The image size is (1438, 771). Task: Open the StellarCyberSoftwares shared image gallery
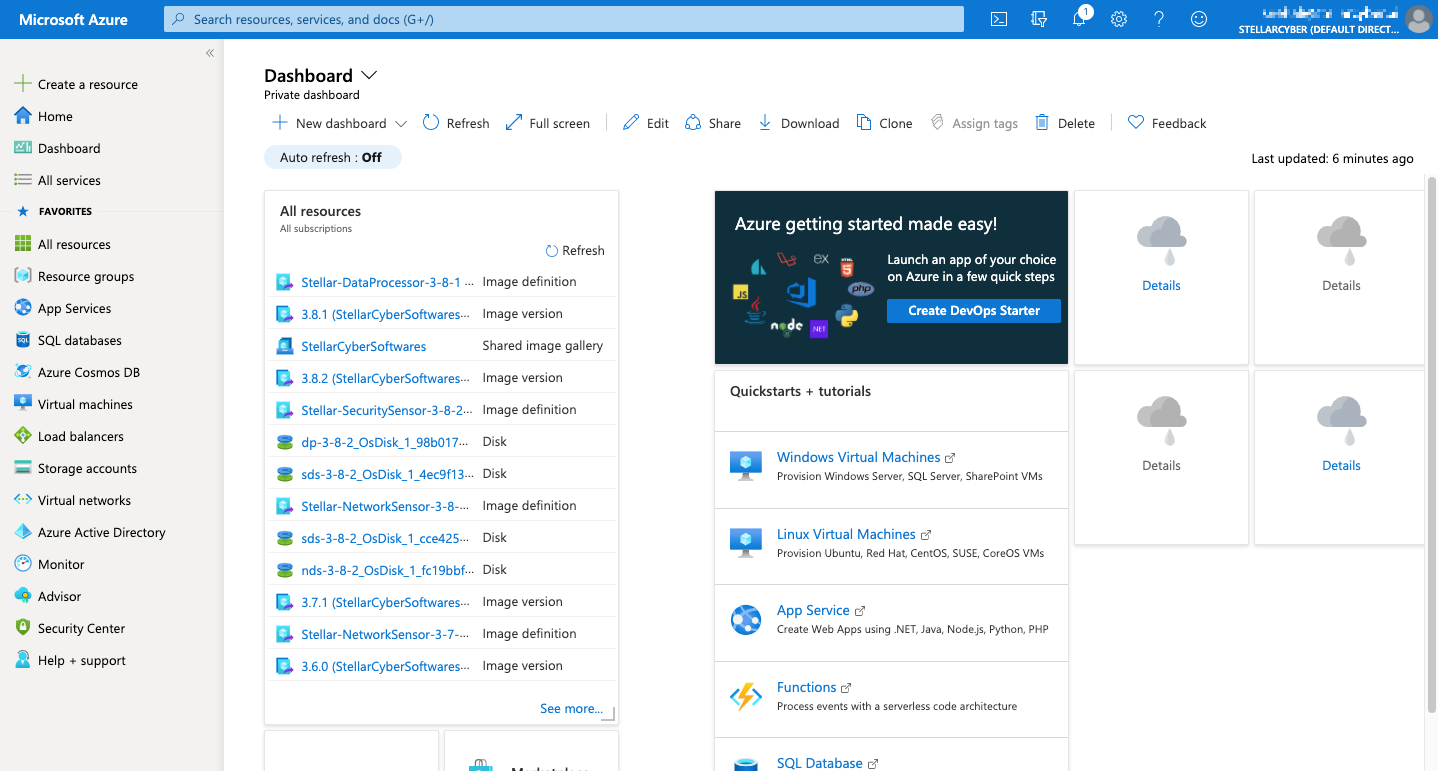pos(364,346)
